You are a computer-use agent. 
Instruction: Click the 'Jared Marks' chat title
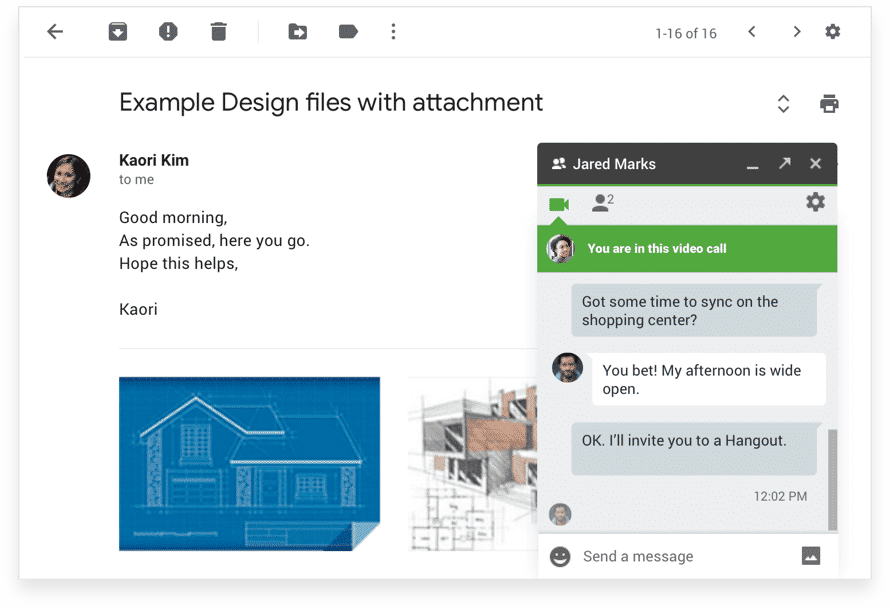(x=614, y=164)
